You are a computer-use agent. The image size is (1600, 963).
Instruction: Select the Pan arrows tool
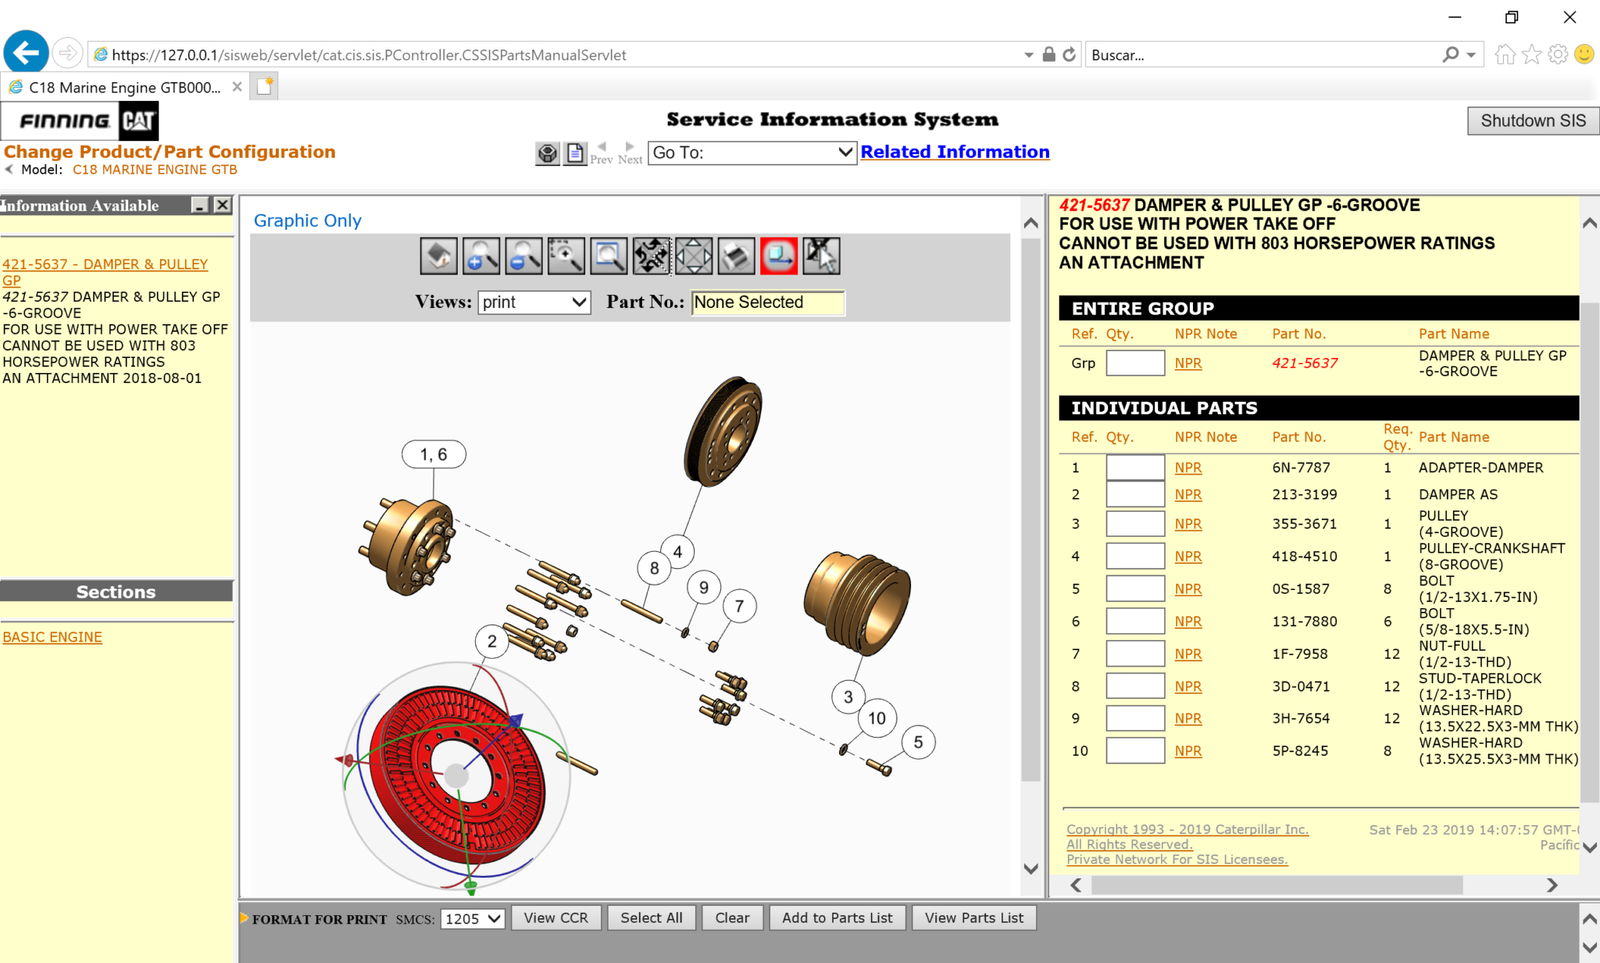coord(693,256)
